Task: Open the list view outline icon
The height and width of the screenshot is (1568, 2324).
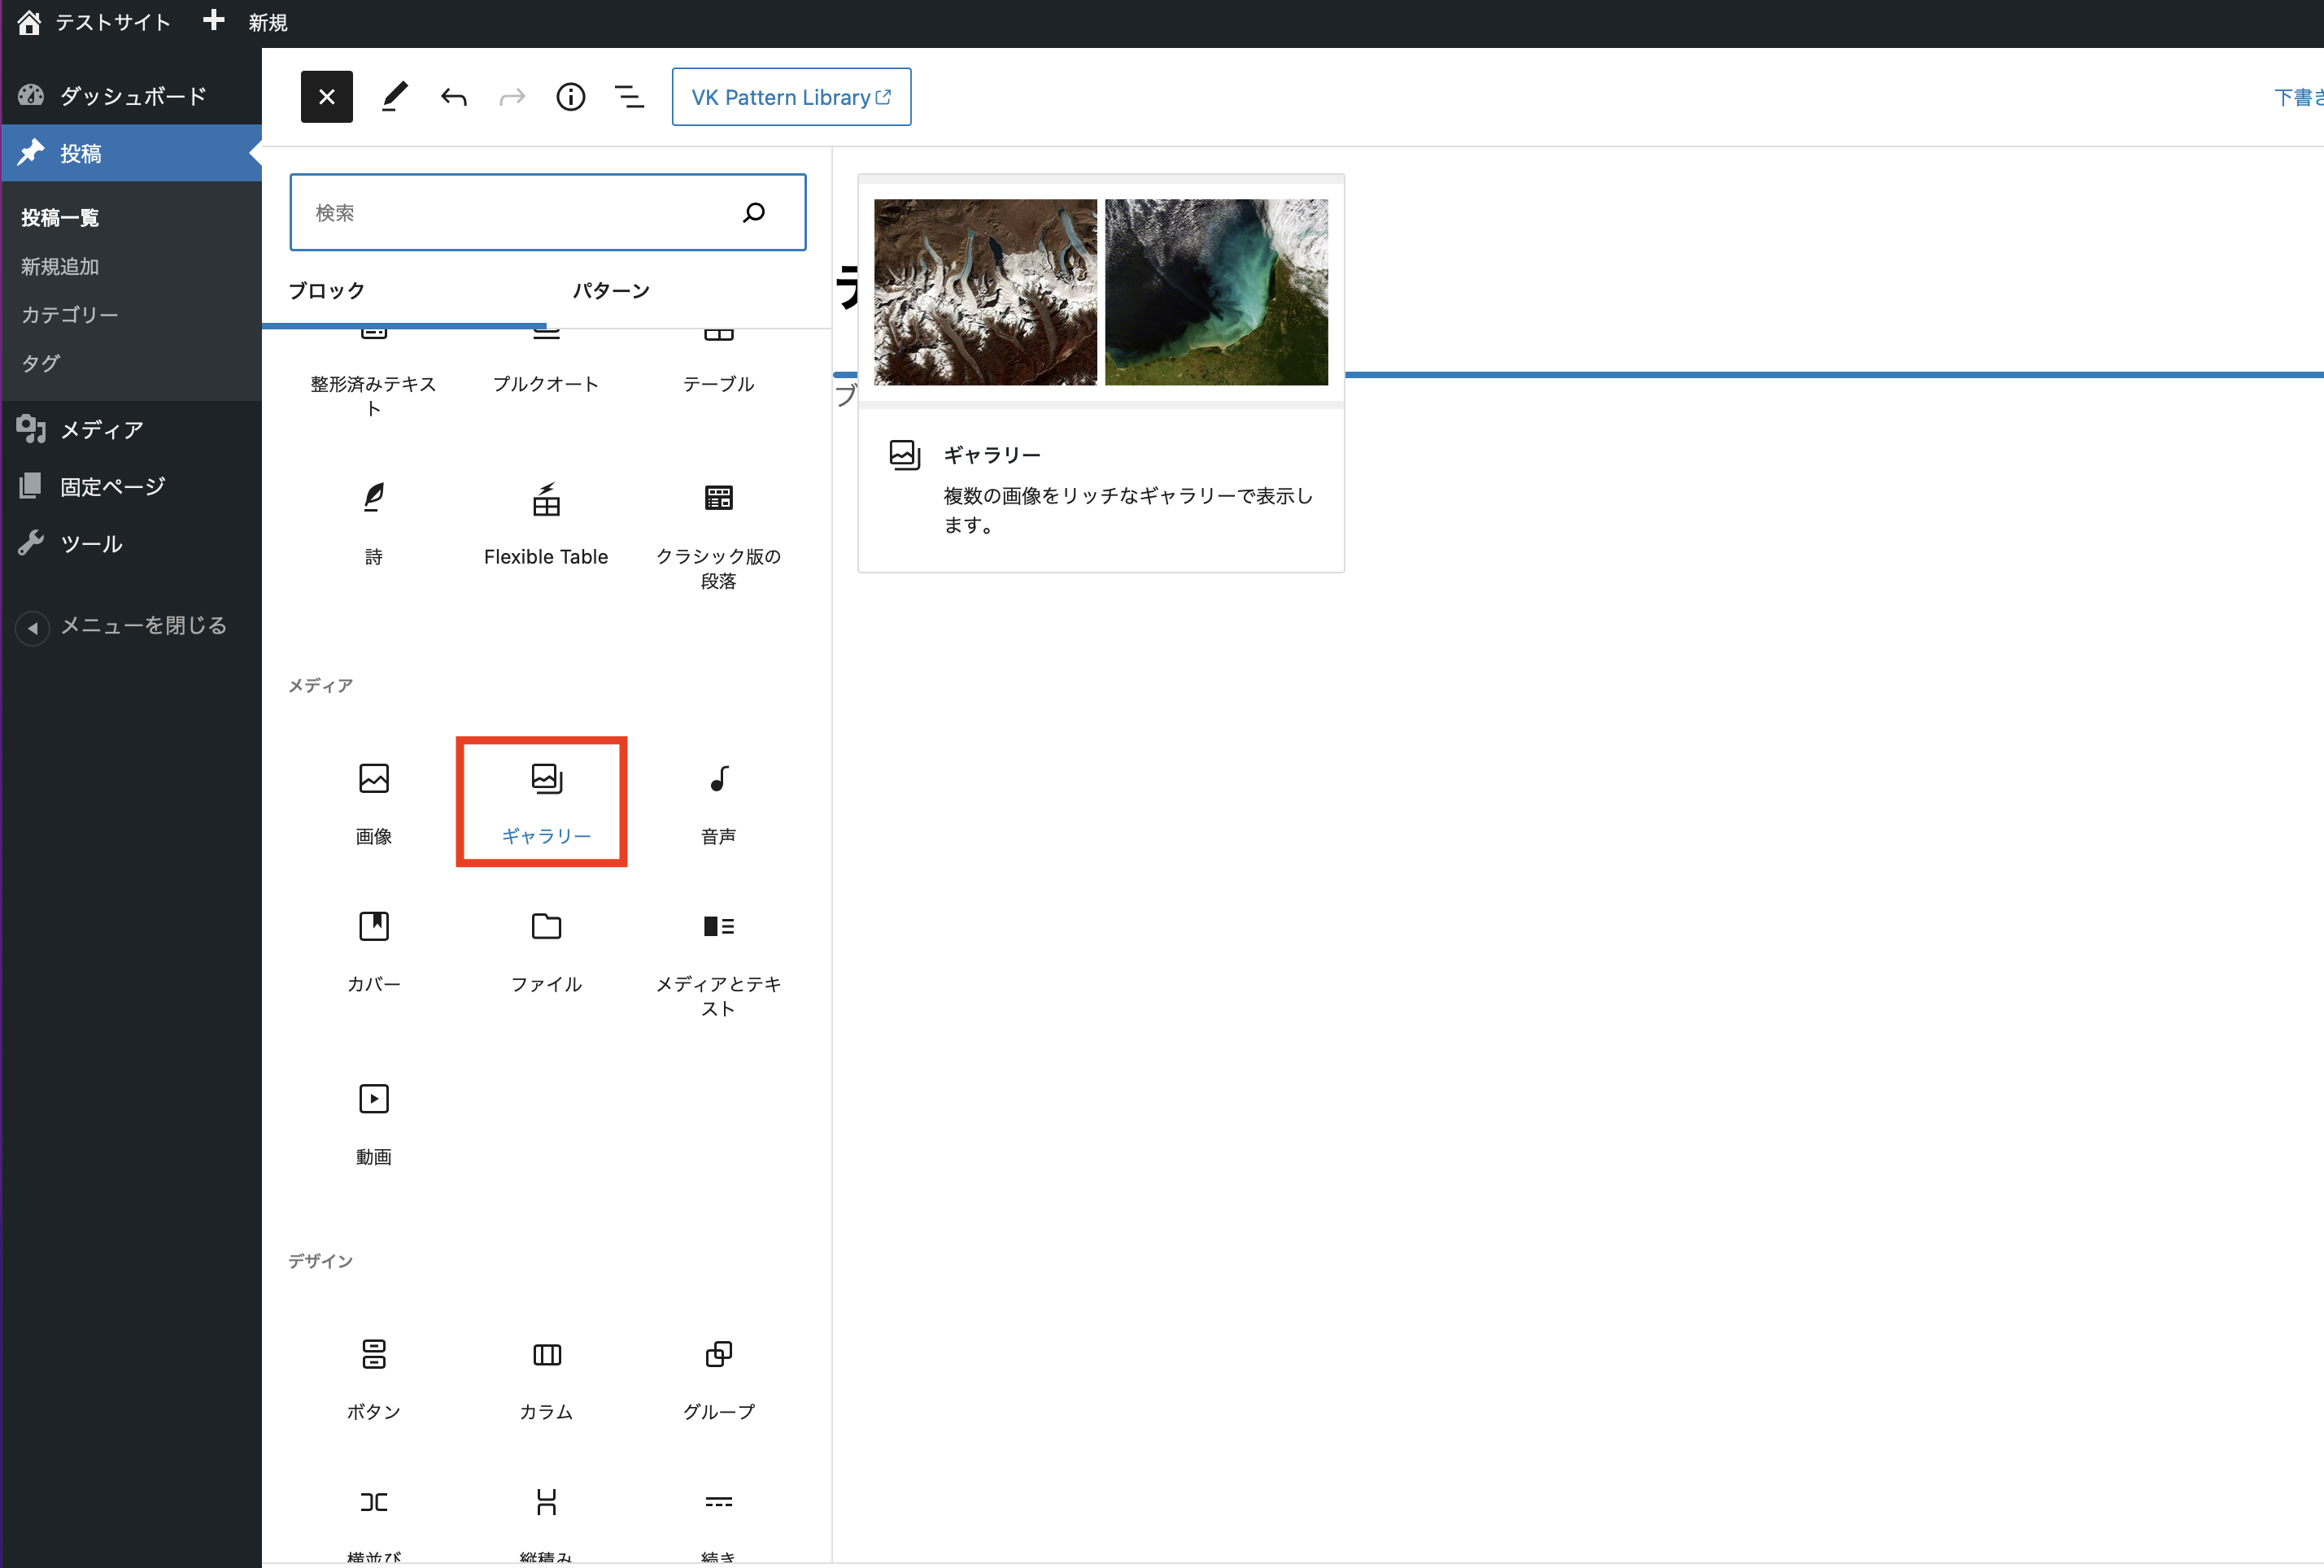Action: click(629, 97)
